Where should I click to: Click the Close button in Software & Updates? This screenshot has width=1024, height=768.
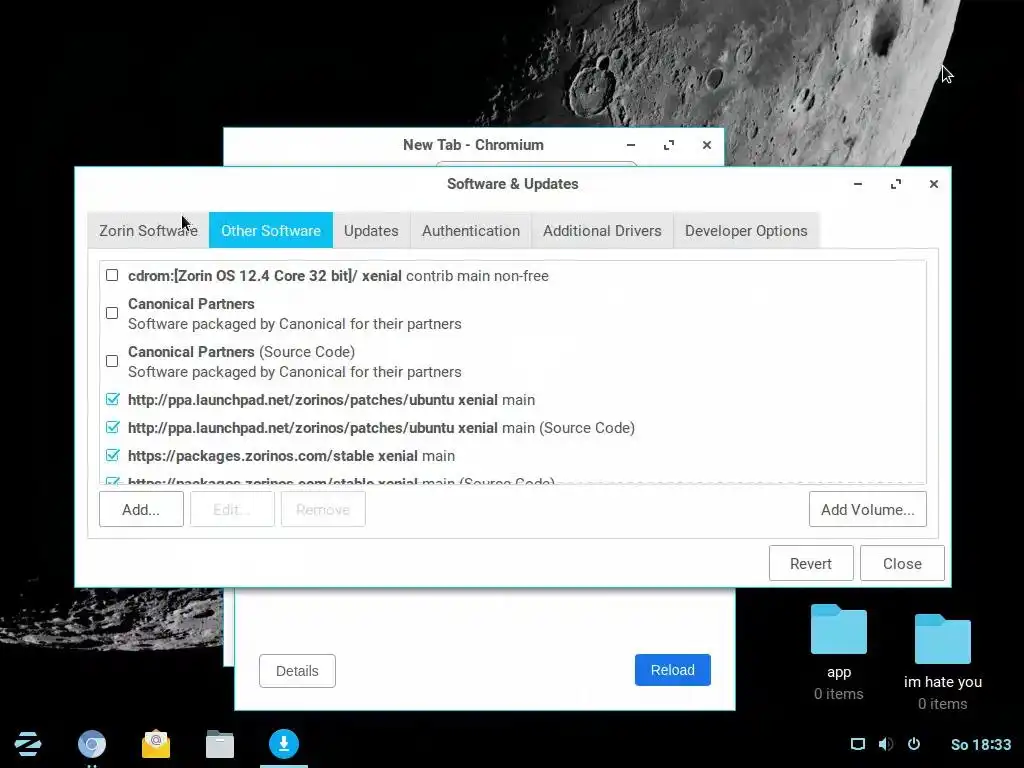(x=902, y=564)
